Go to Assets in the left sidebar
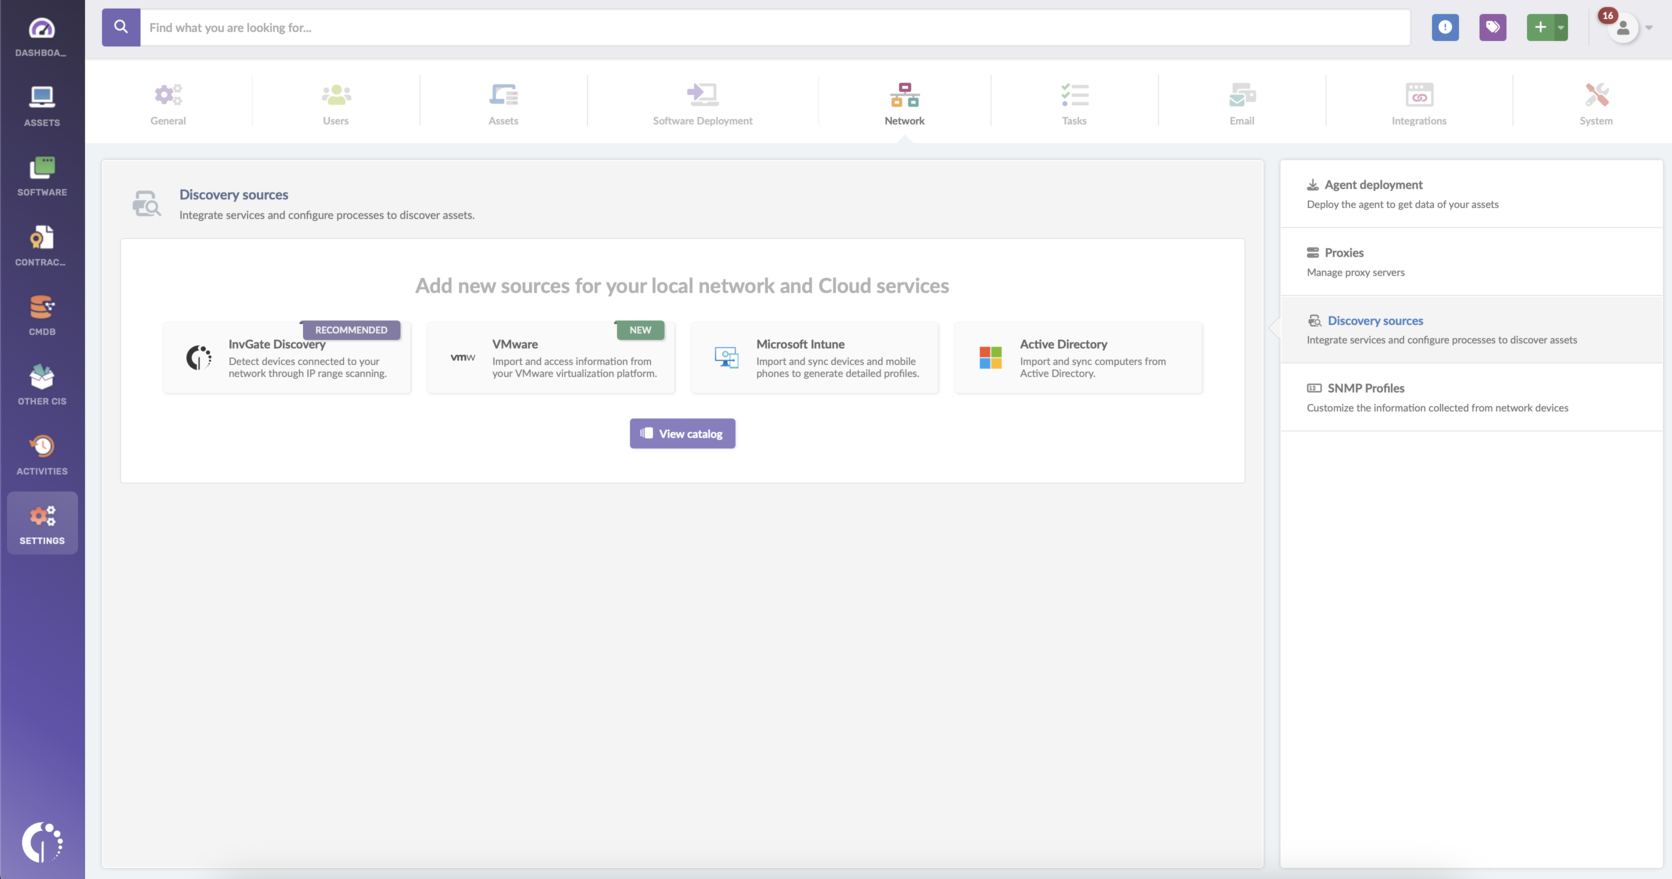 (x=41, y=106)
